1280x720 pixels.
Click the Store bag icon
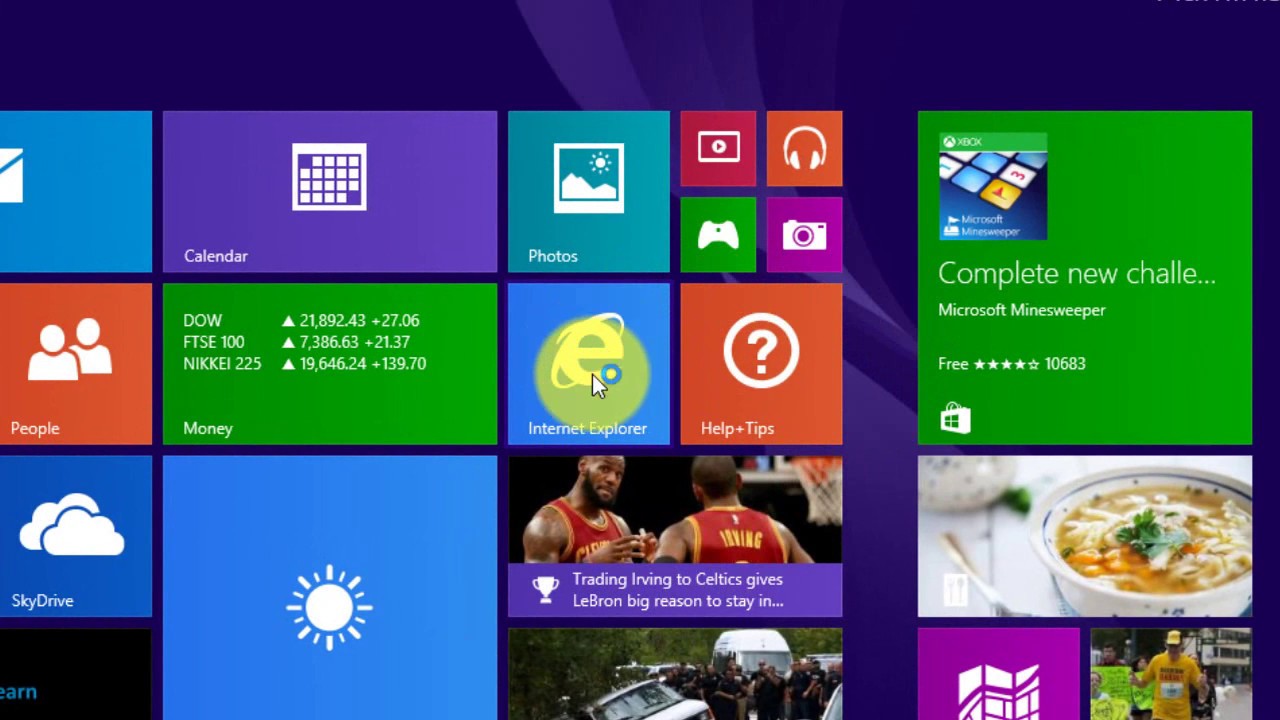coord(955,418)
